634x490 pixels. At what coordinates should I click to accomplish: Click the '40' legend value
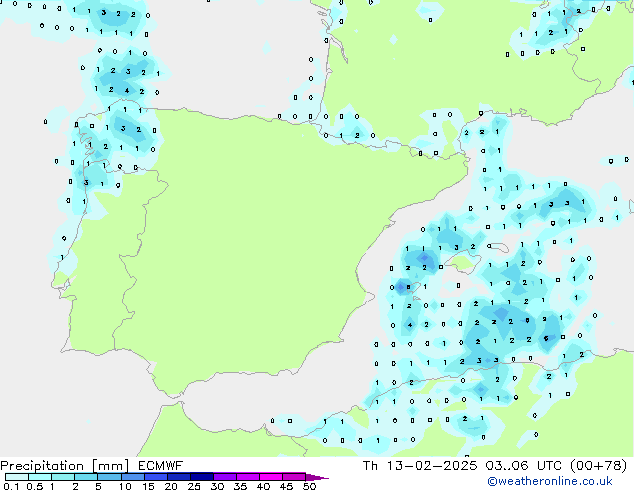click(x=263, y=486)
